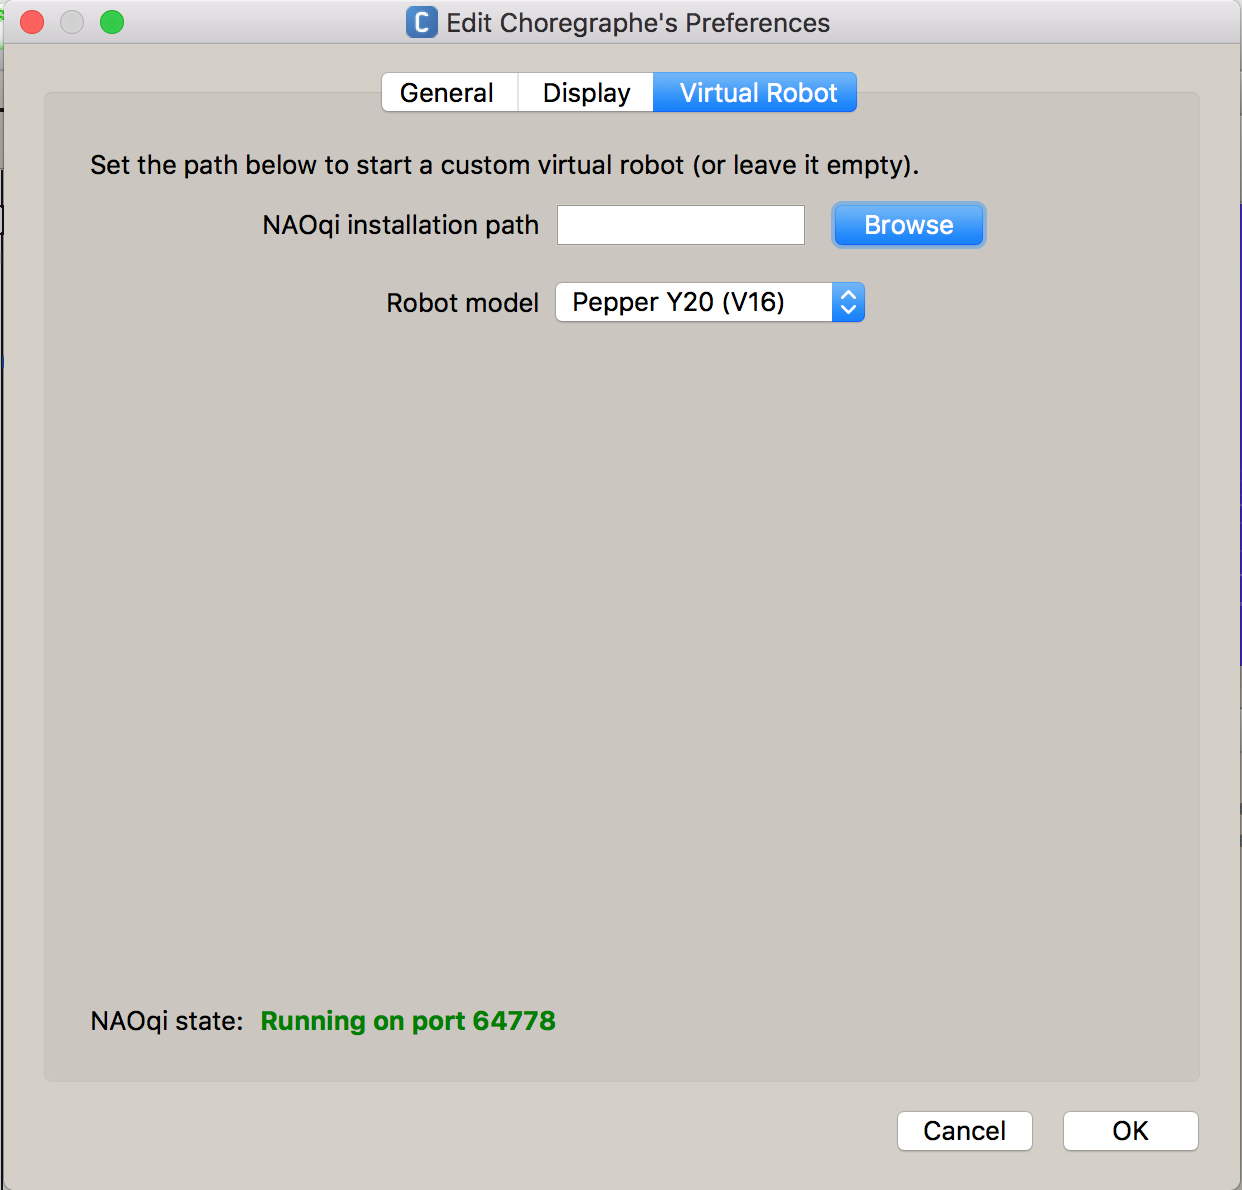
Task: Click the "Robot model" label
Action: coord(462,303)
